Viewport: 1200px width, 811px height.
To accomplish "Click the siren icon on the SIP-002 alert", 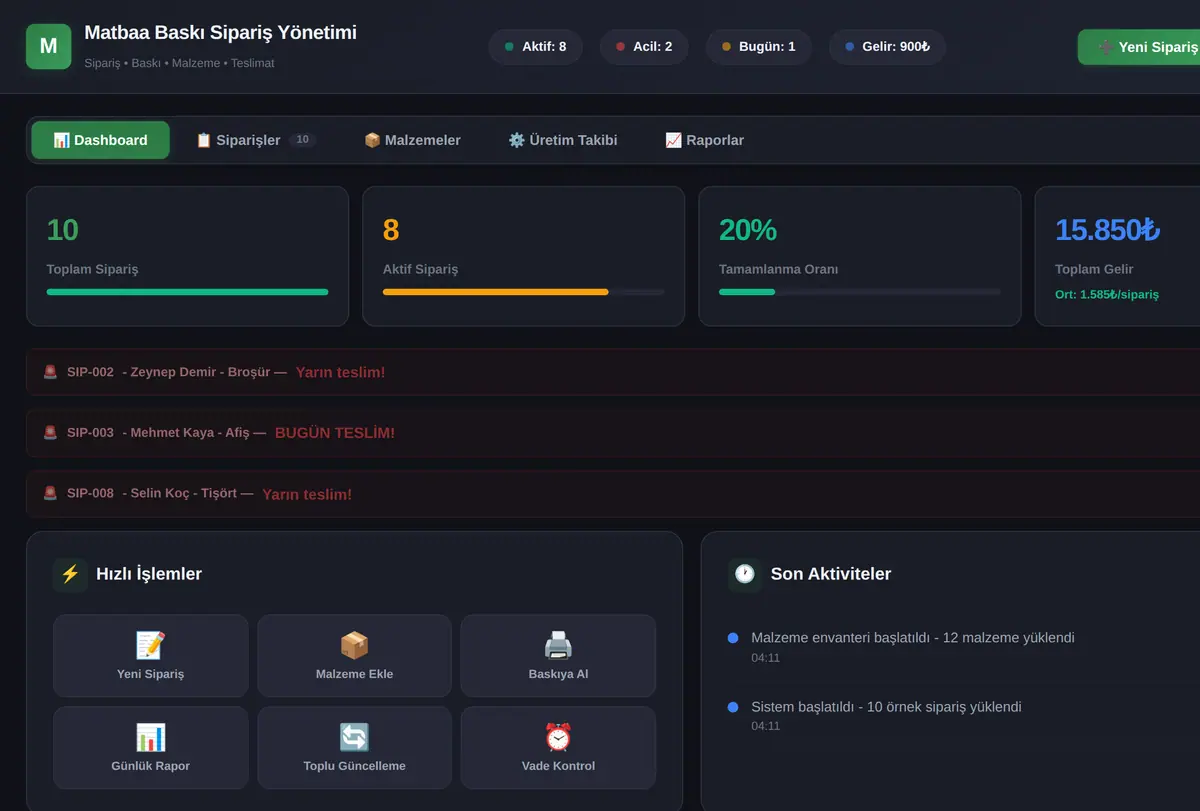I will [50, 372].
